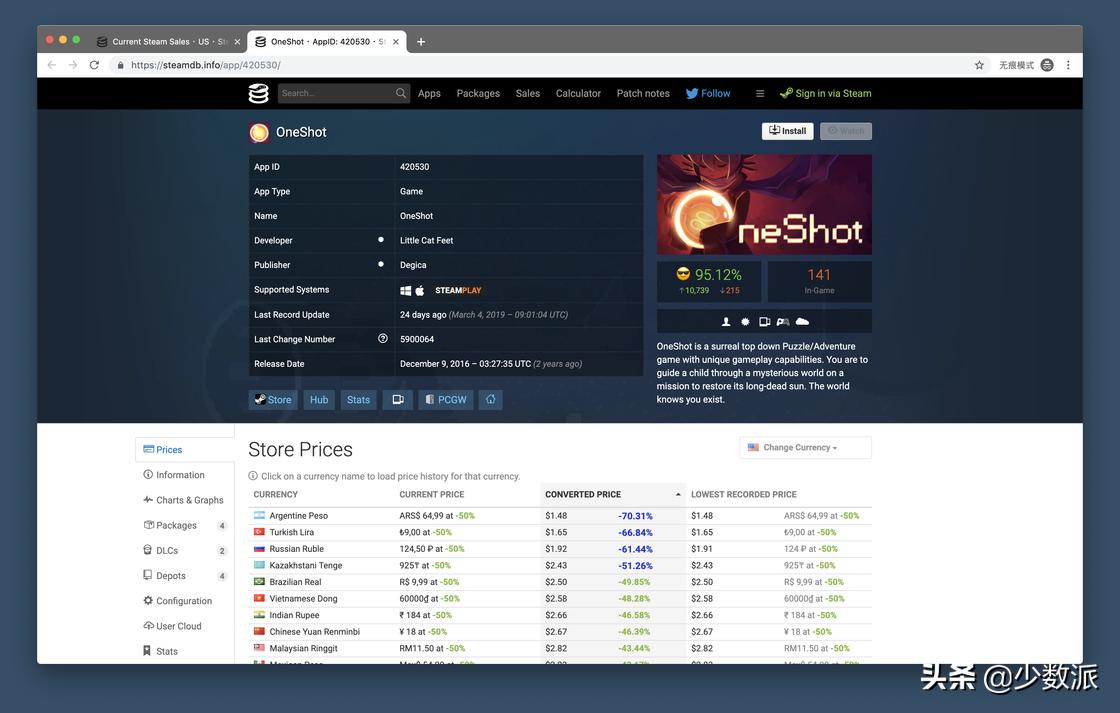Image resolution: width=1120 pixels, height=713 pixels.
Task: Click the browser back arrow
Action: 51,65
